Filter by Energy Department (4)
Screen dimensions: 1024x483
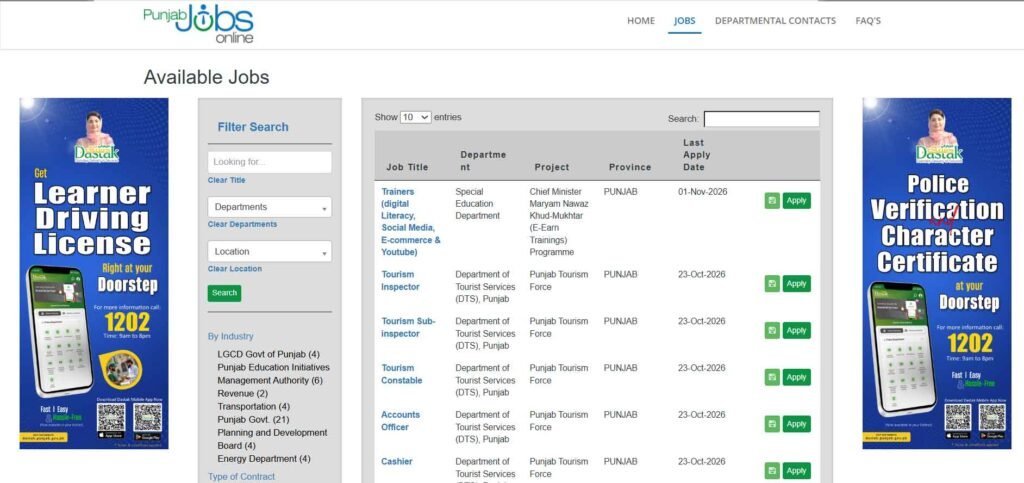[x=264, y=459]
